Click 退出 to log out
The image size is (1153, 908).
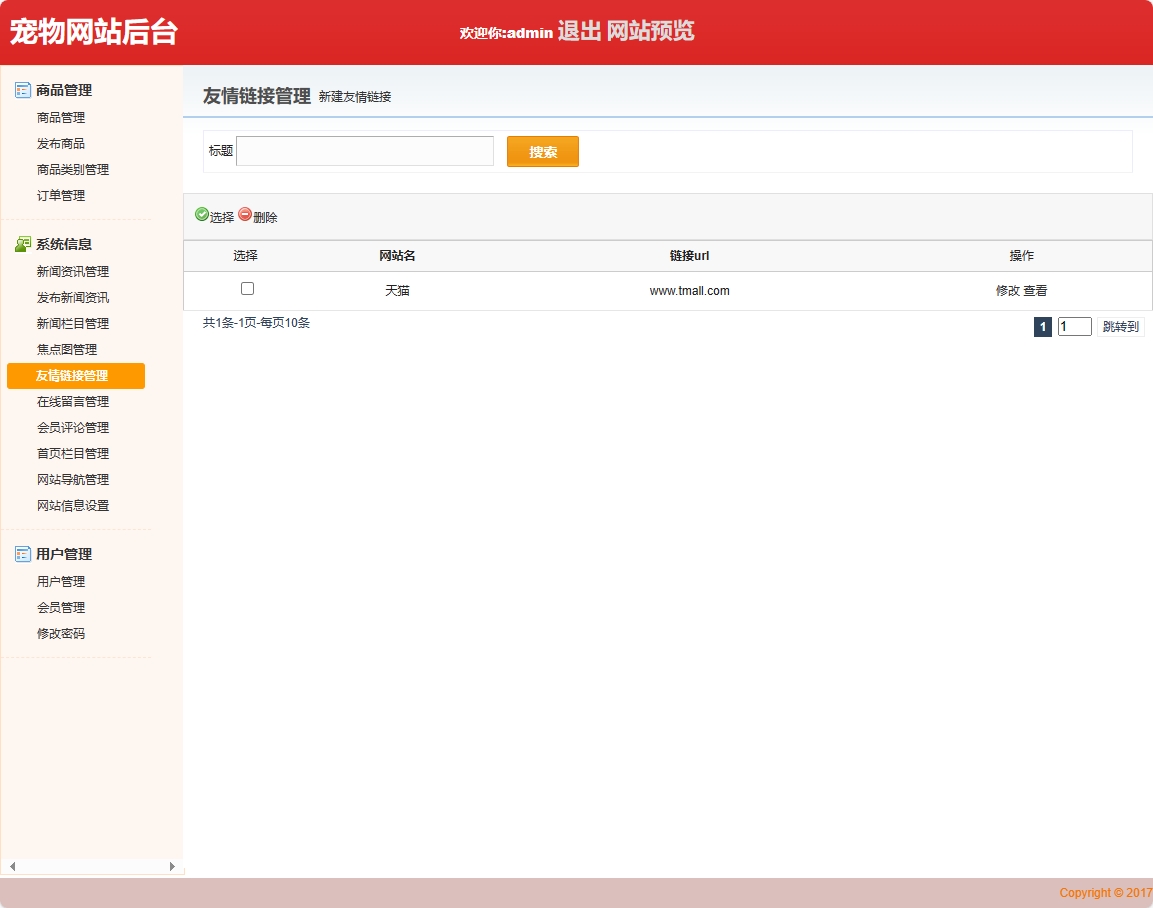tap(579, 31)
